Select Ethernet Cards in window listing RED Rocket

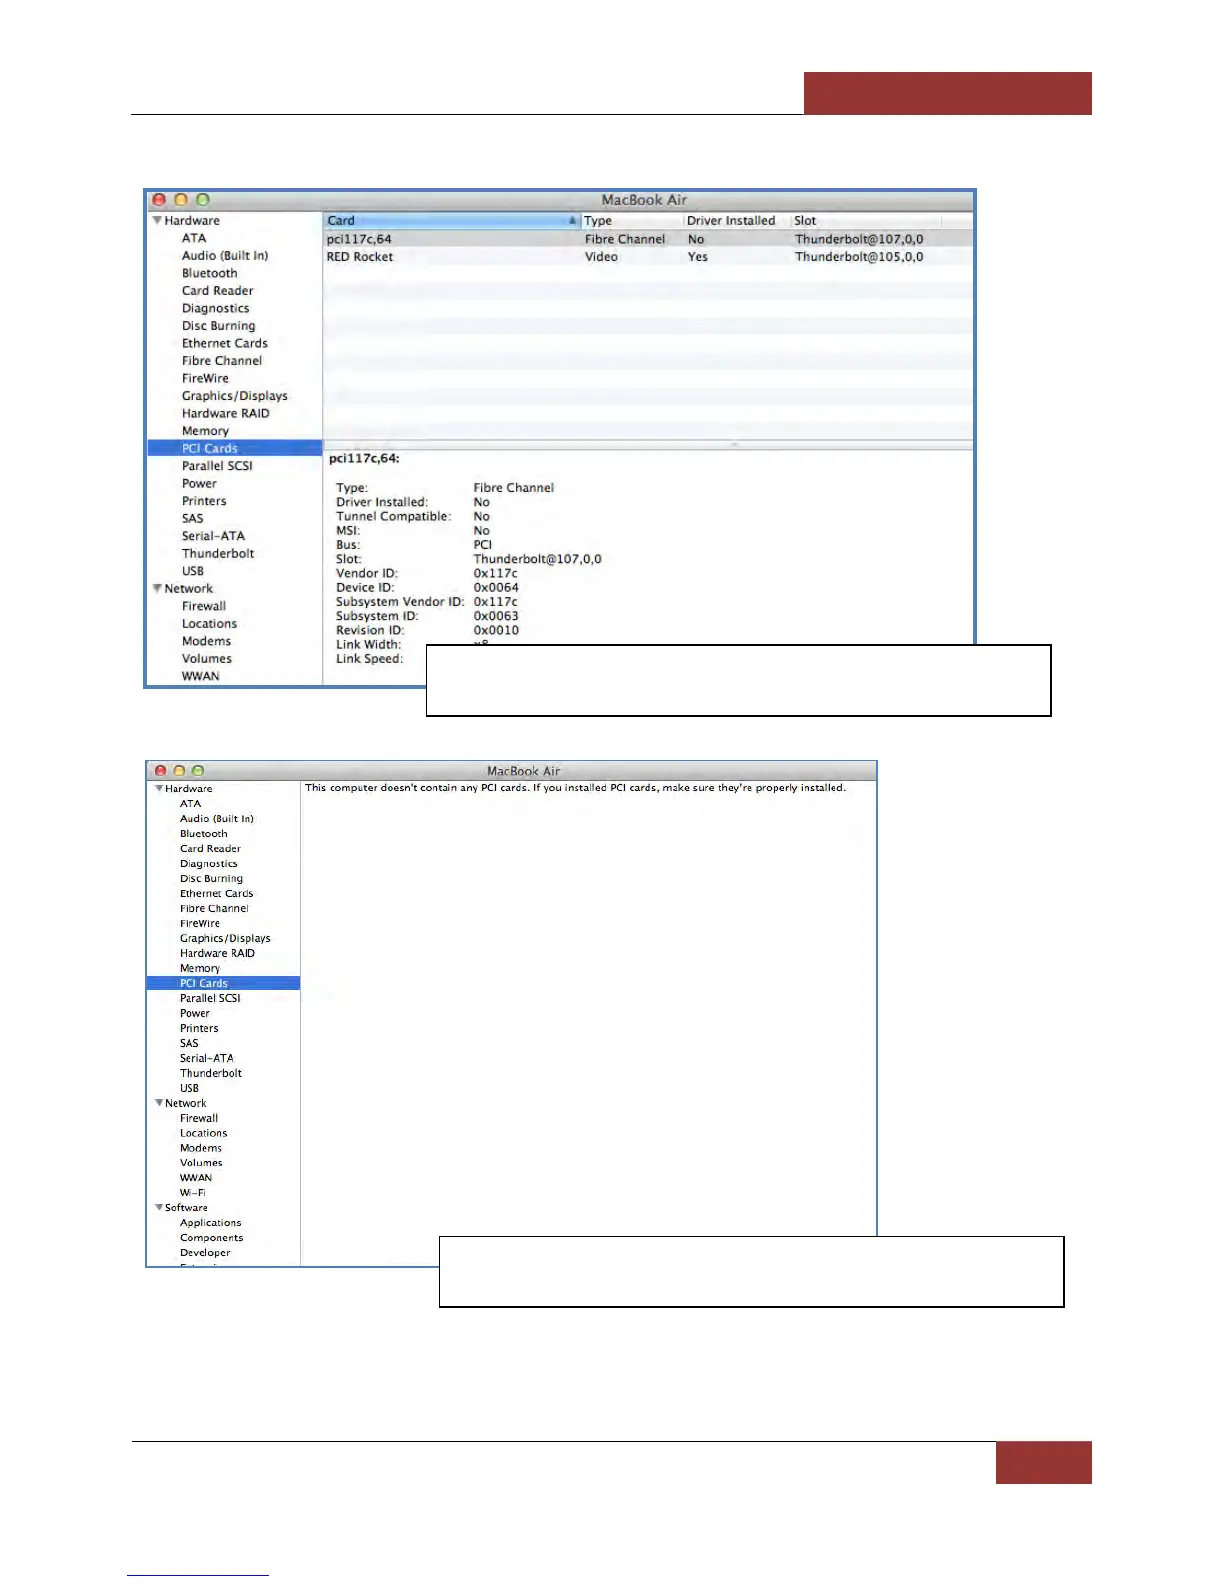click(225, 343)
